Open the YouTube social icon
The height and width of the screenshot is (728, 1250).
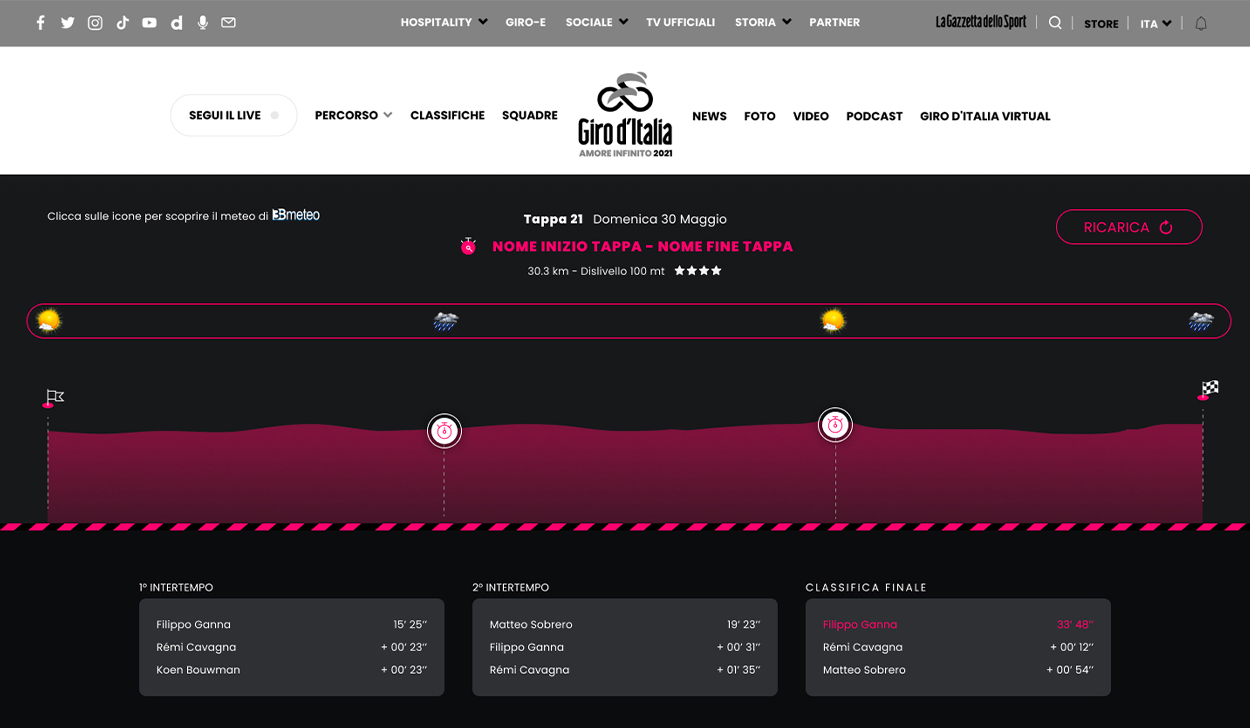[x=149, y=23]
